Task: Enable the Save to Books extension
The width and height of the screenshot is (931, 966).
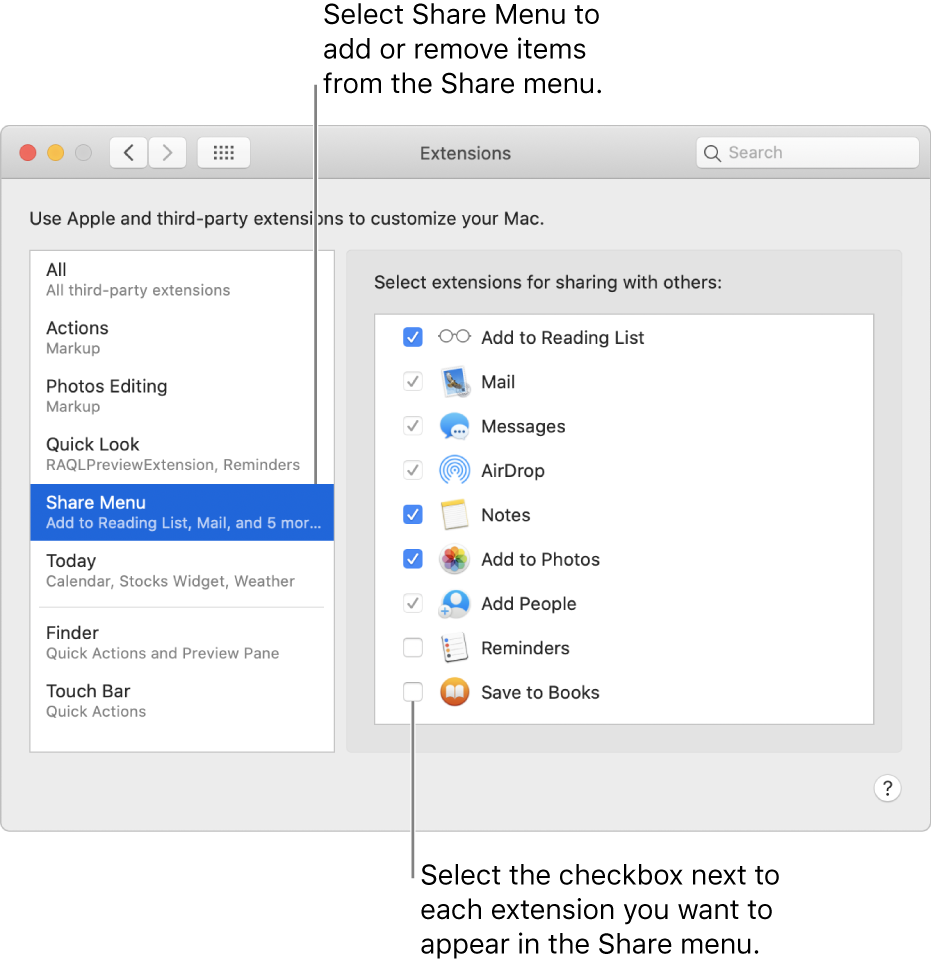Action: click(413, 692)
